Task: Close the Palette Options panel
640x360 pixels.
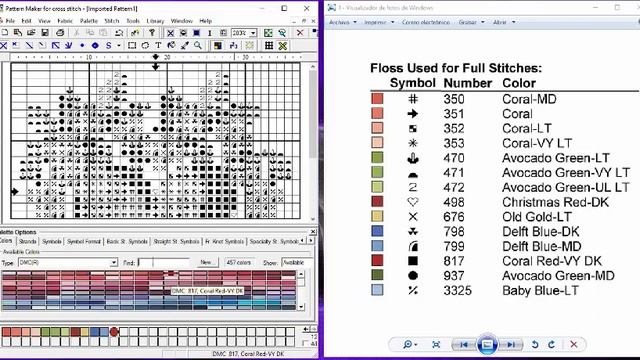Action: (x=313, y=232)
